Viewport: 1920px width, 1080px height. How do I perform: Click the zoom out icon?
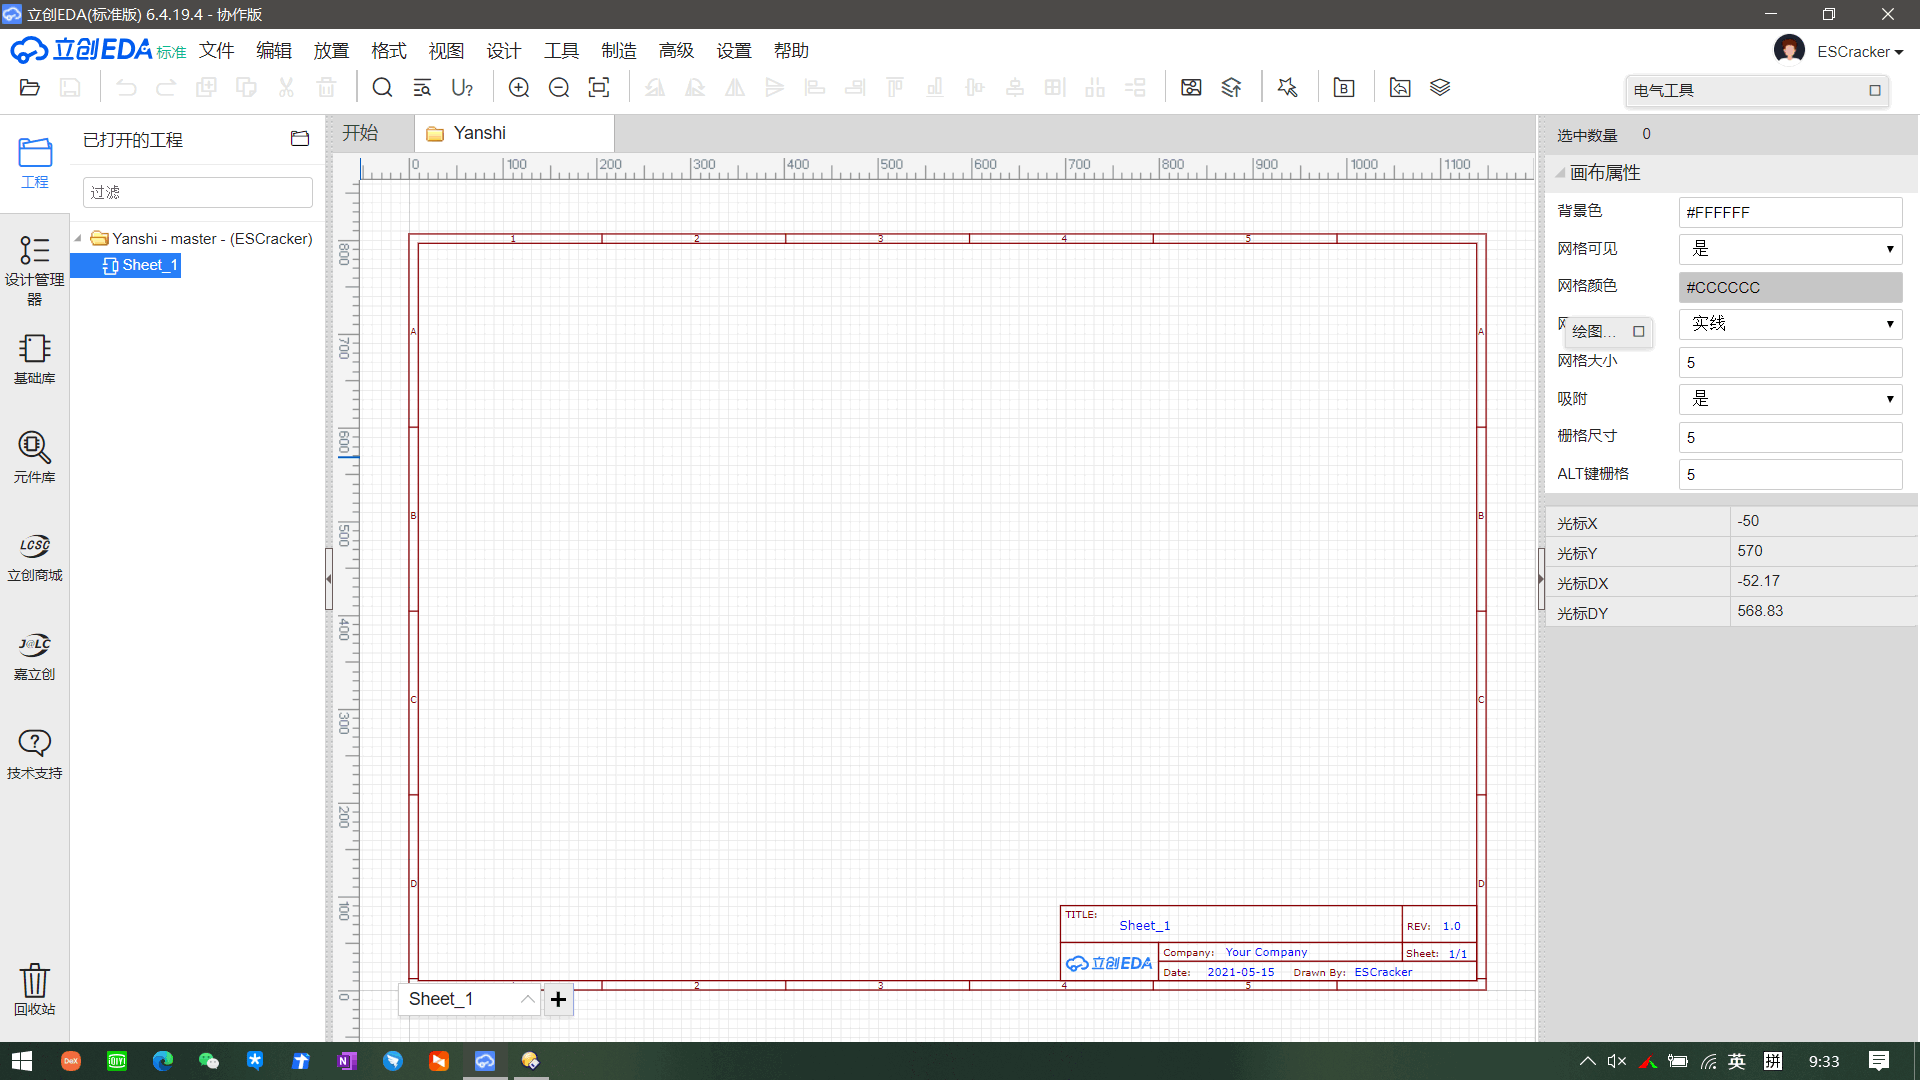(x=559, y=88)
